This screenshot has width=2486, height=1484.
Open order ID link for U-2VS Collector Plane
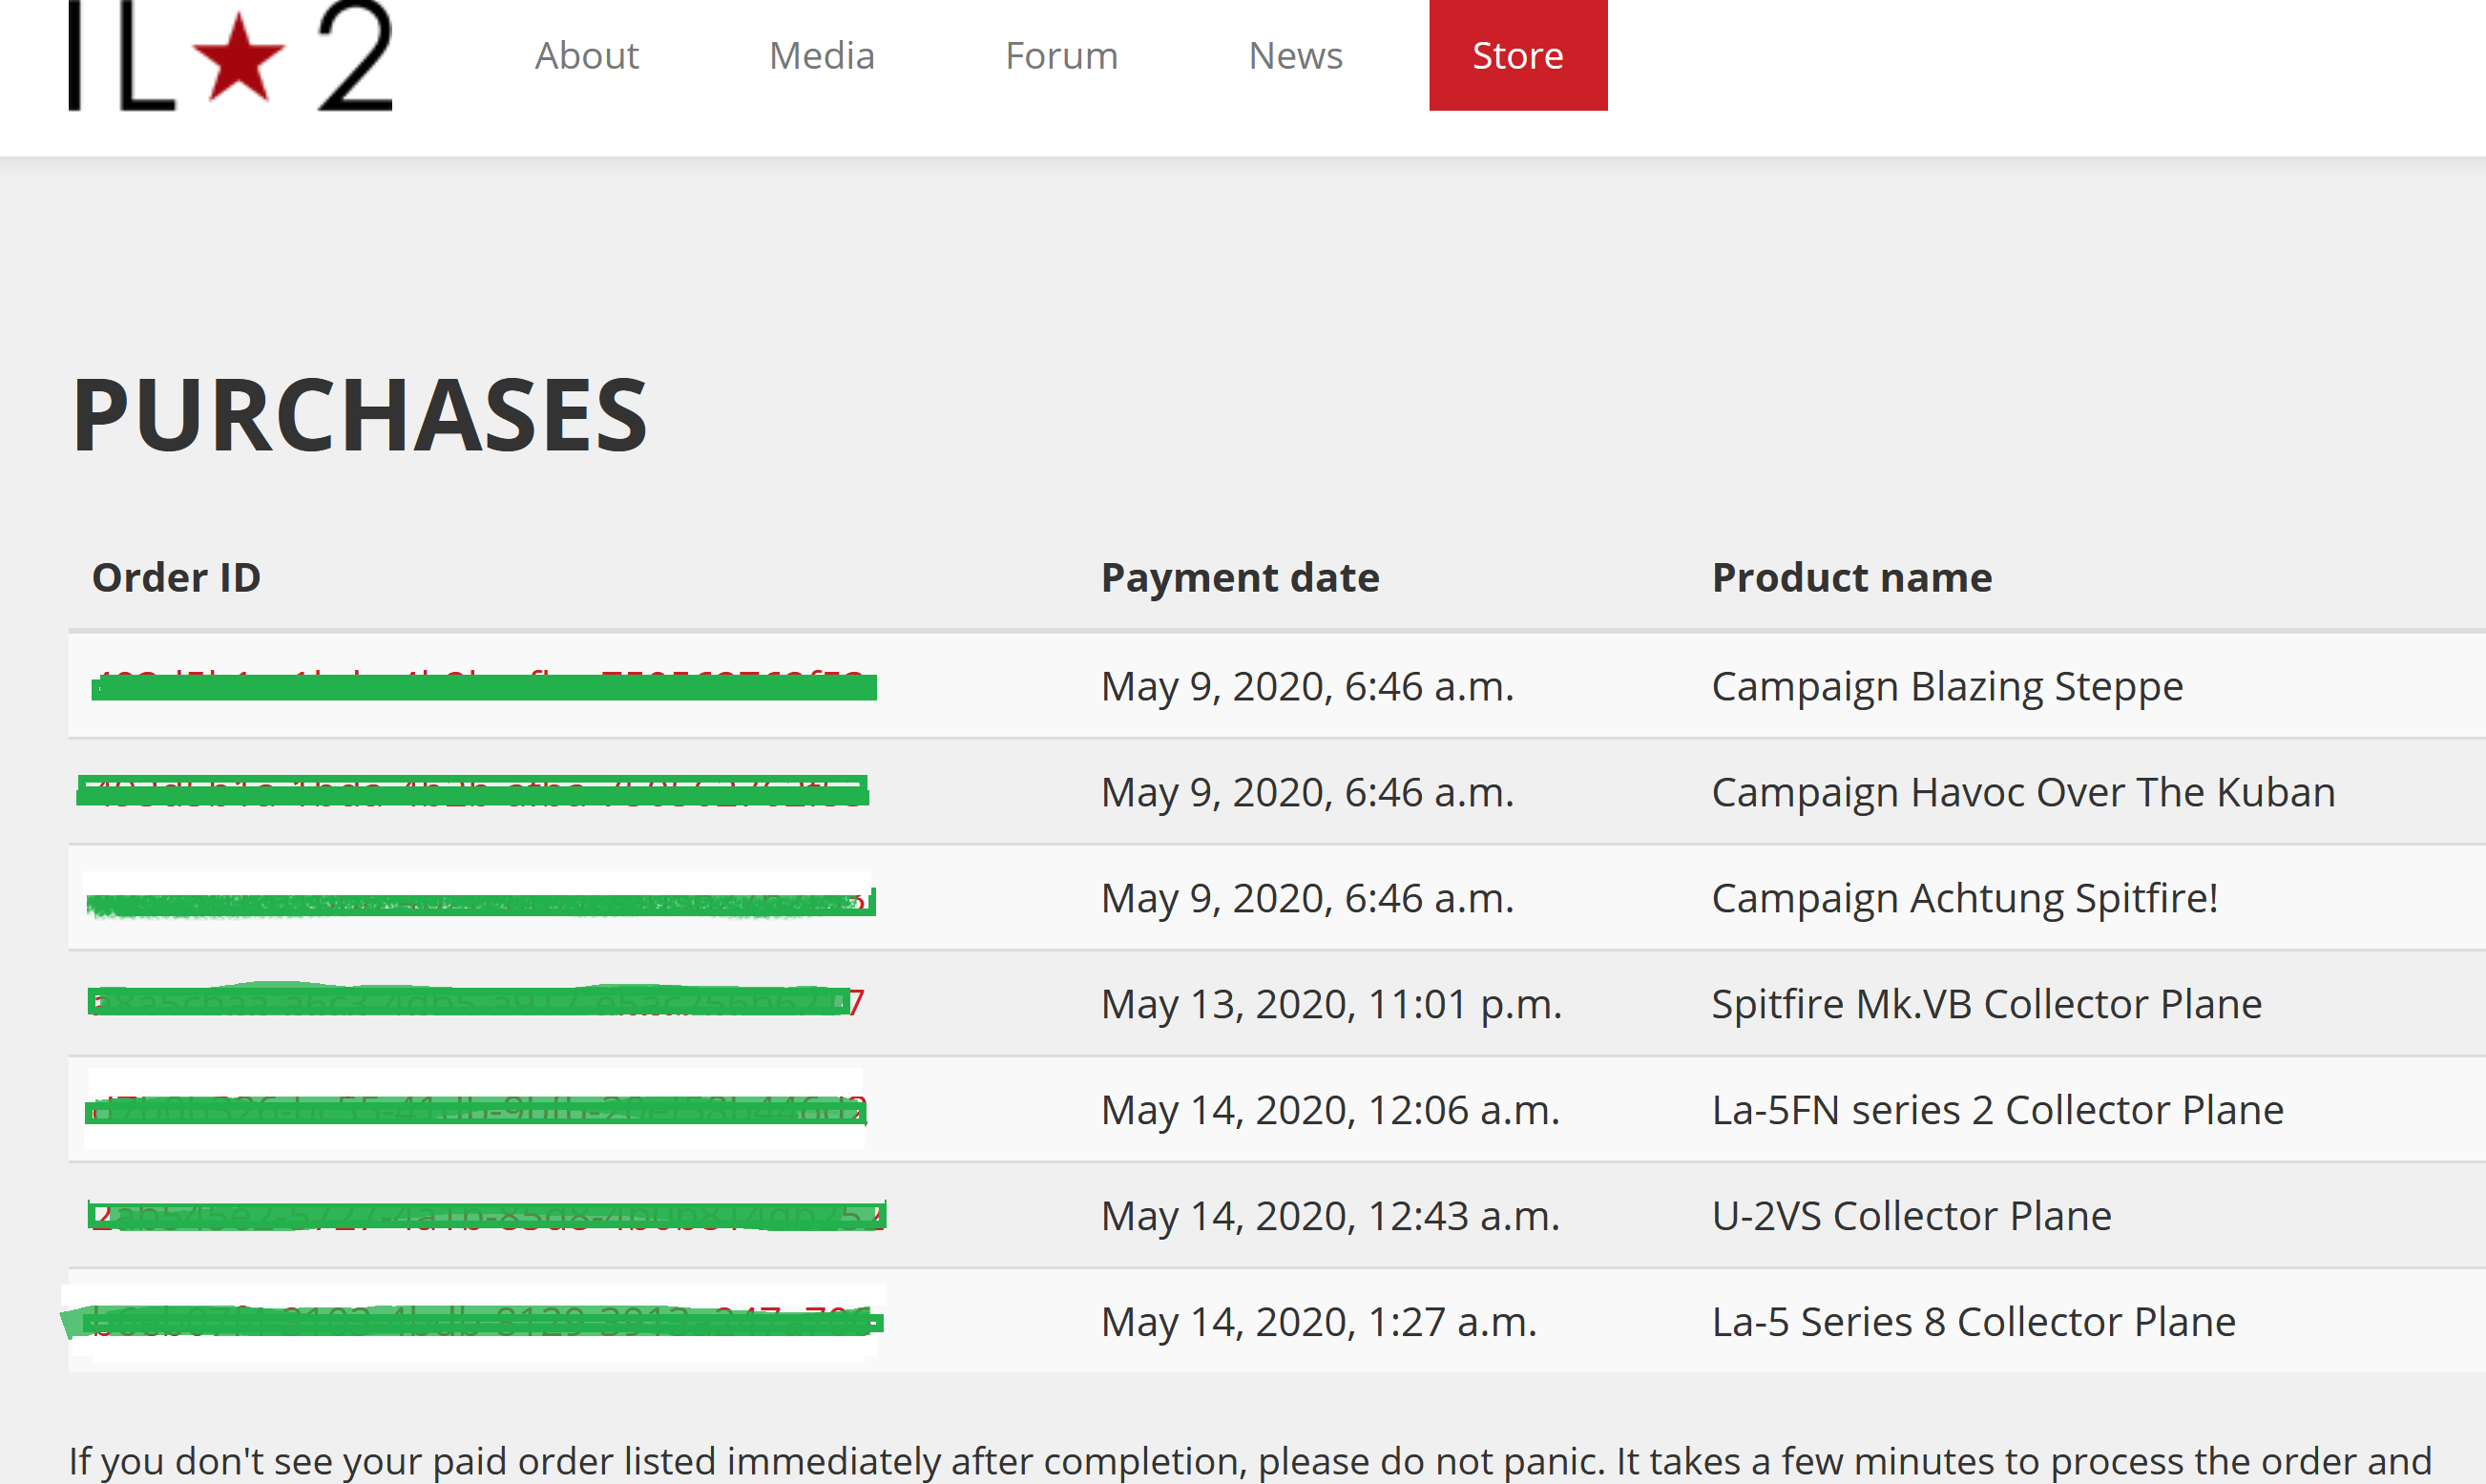[x=487, y=1216]
